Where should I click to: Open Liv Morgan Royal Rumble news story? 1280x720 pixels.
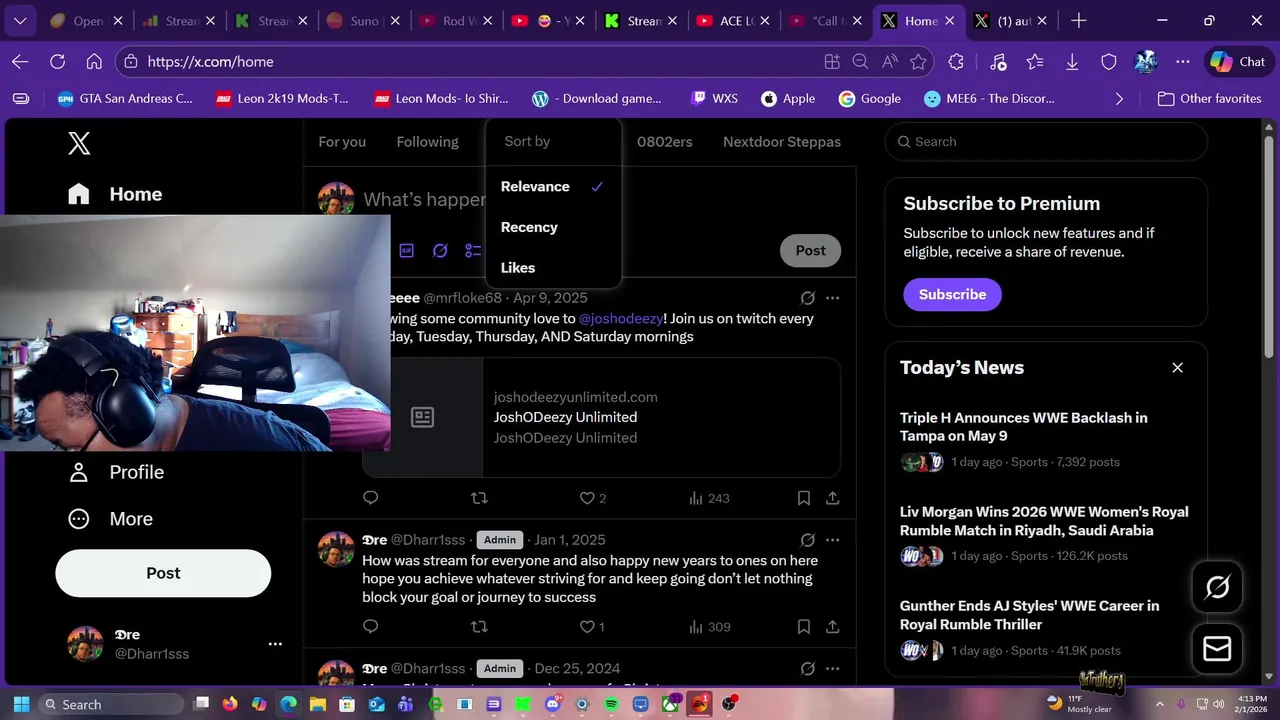coord(1046,533)
